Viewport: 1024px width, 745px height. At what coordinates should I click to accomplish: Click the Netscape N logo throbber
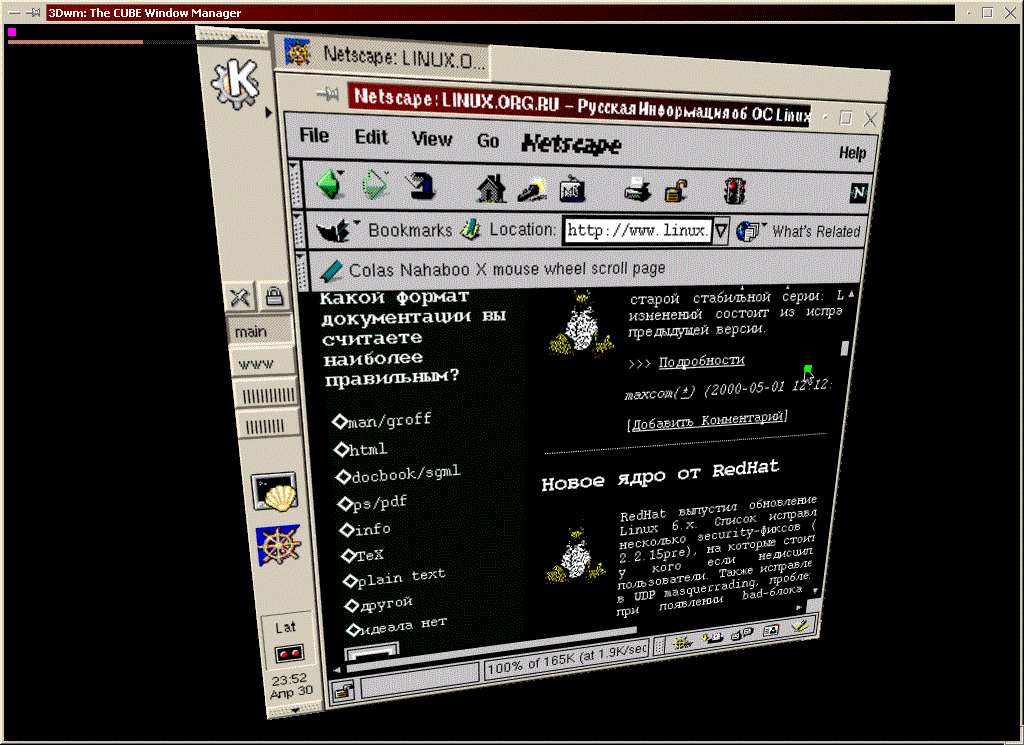point(858,193)
